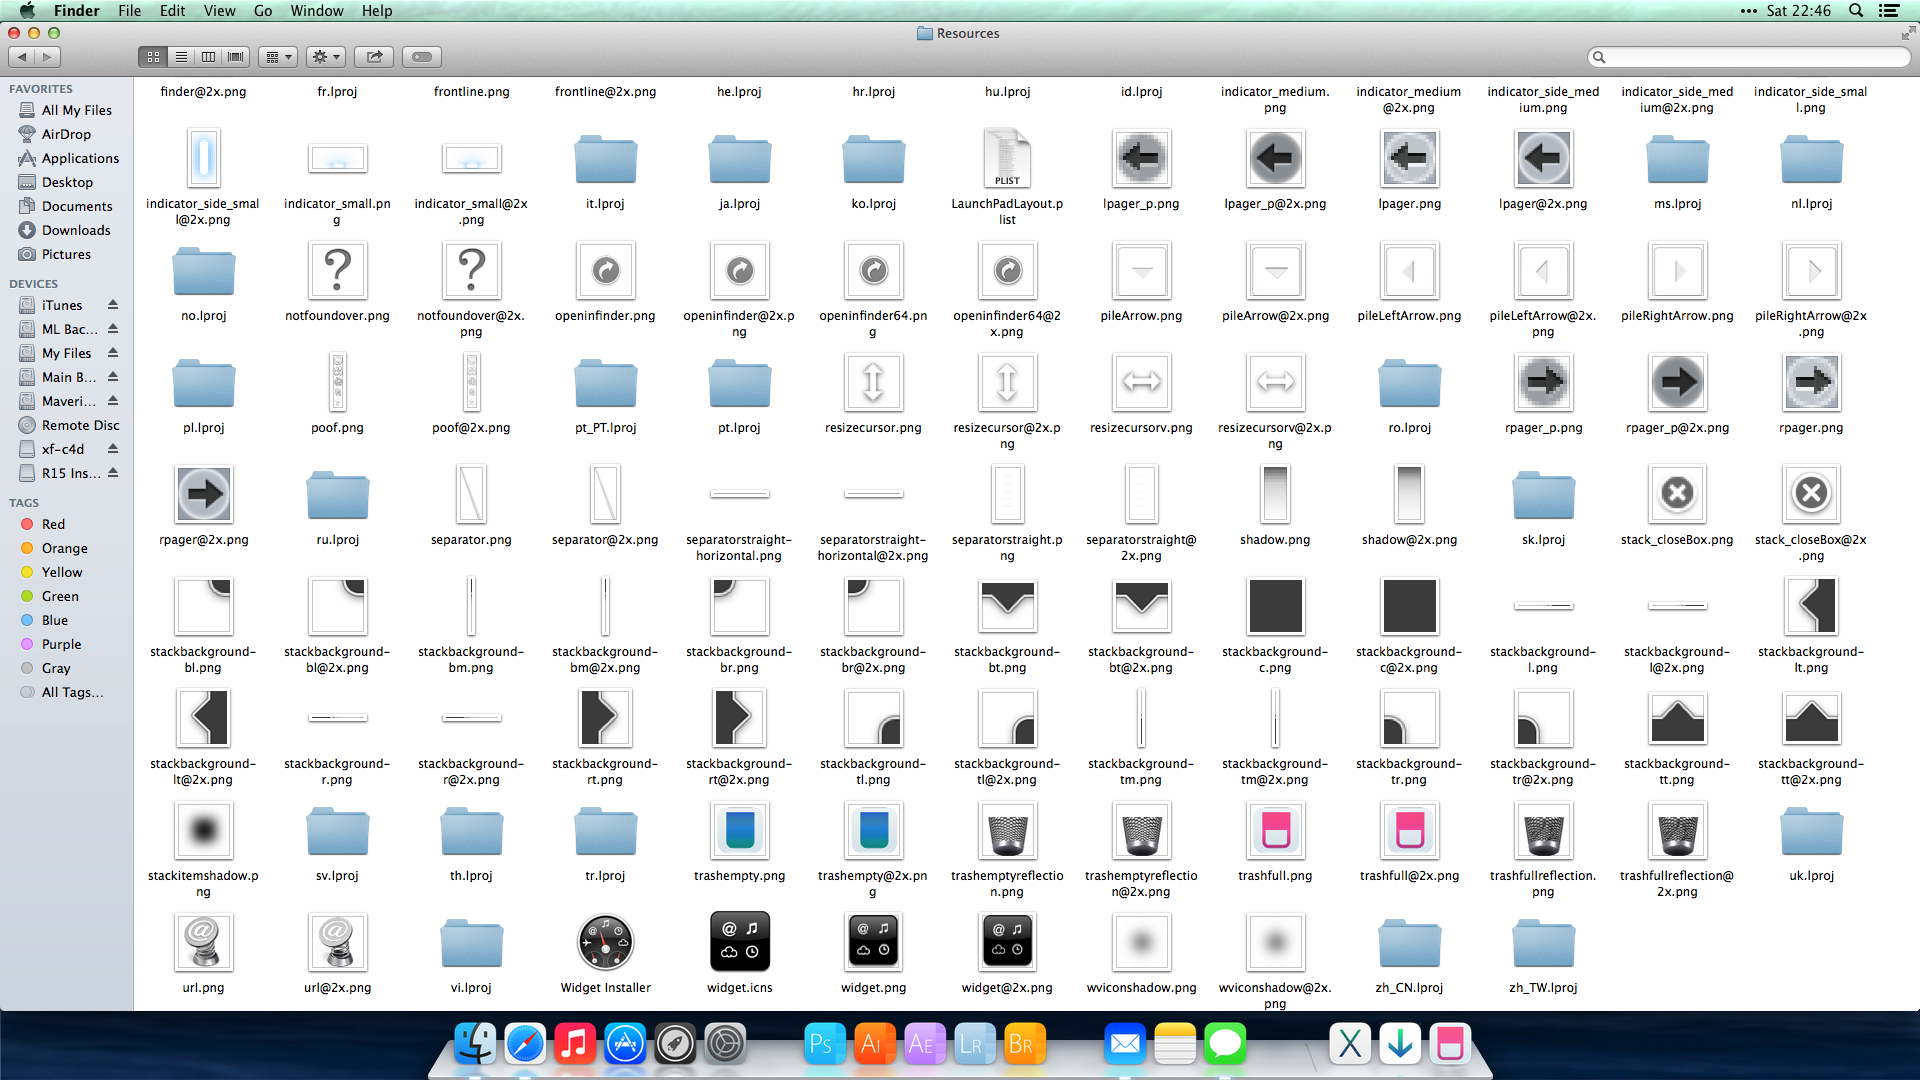Click in the Finder search field
This screenshot has width=1920, height=1080.
pyautogui.click(x=1749, y=57)
